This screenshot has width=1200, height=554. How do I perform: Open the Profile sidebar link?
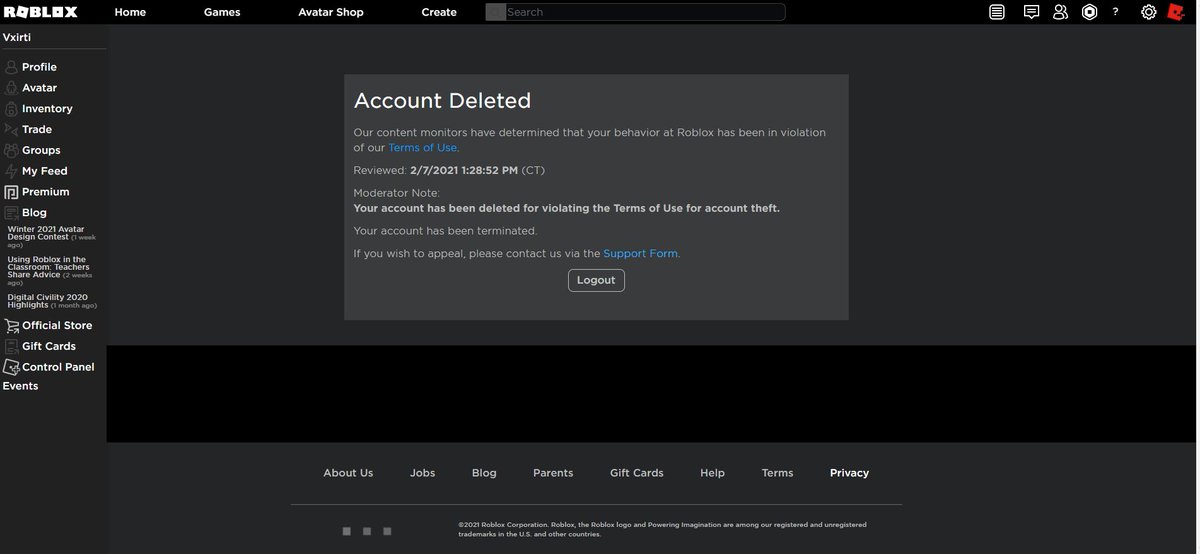39,67
